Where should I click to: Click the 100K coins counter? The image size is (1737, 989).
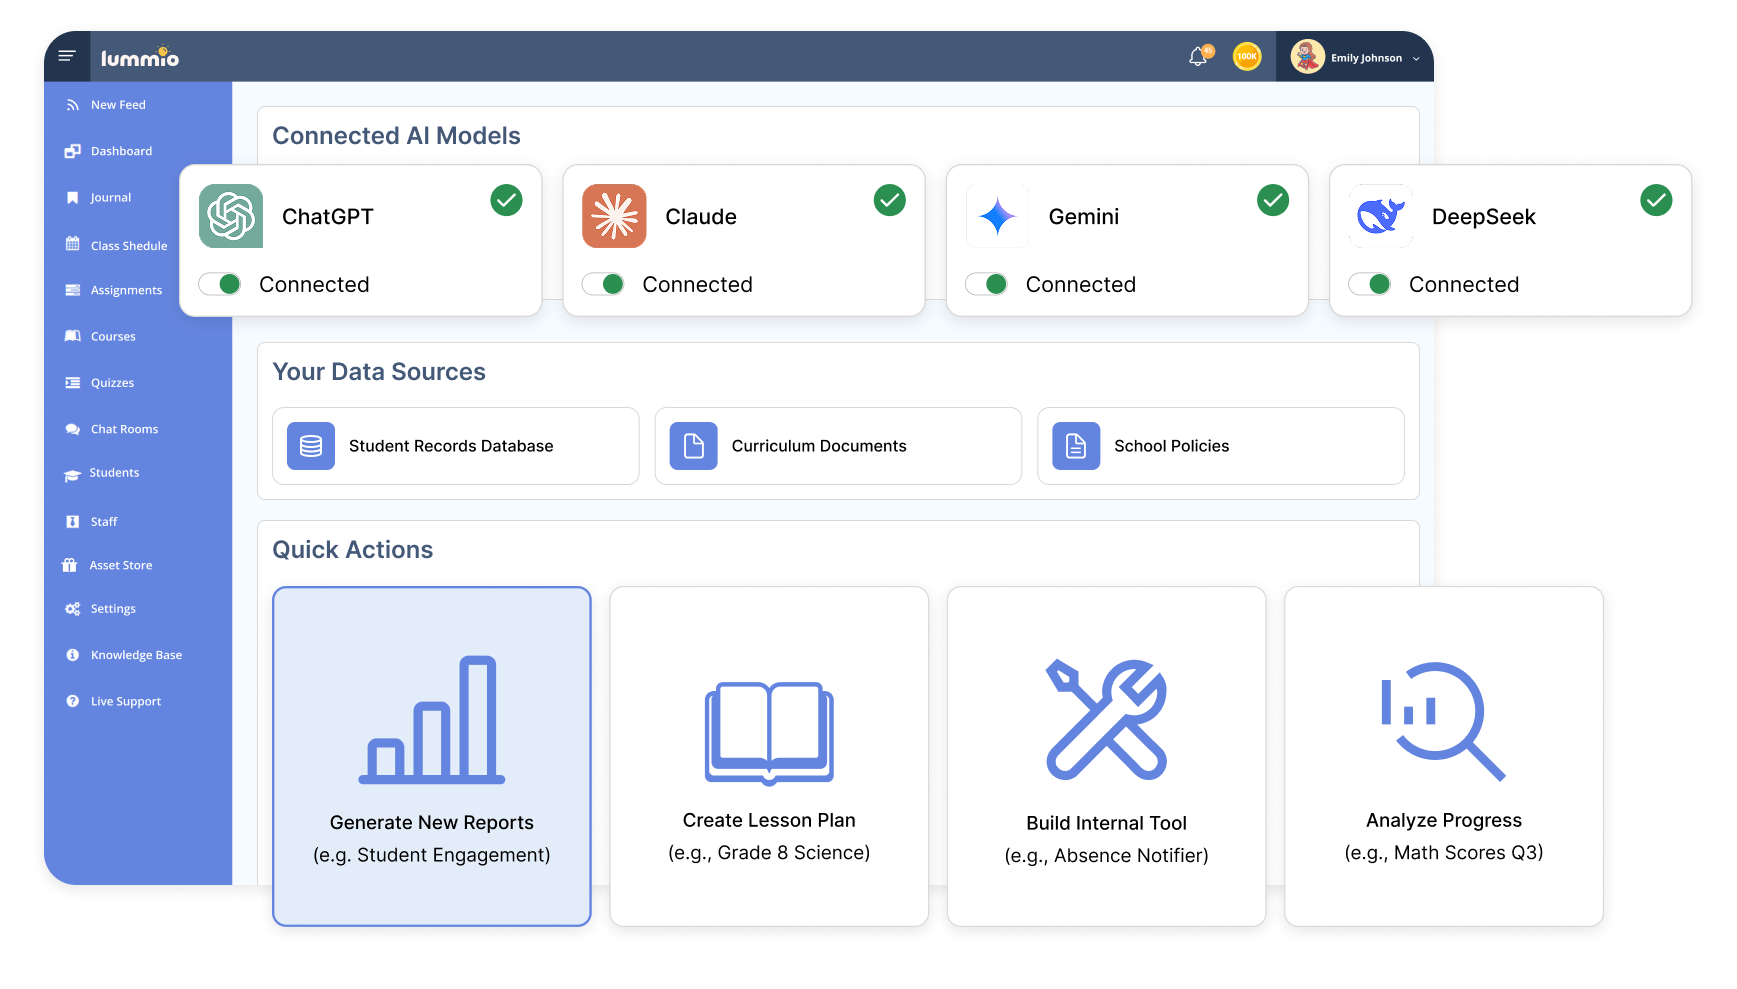coord(1247,56)
